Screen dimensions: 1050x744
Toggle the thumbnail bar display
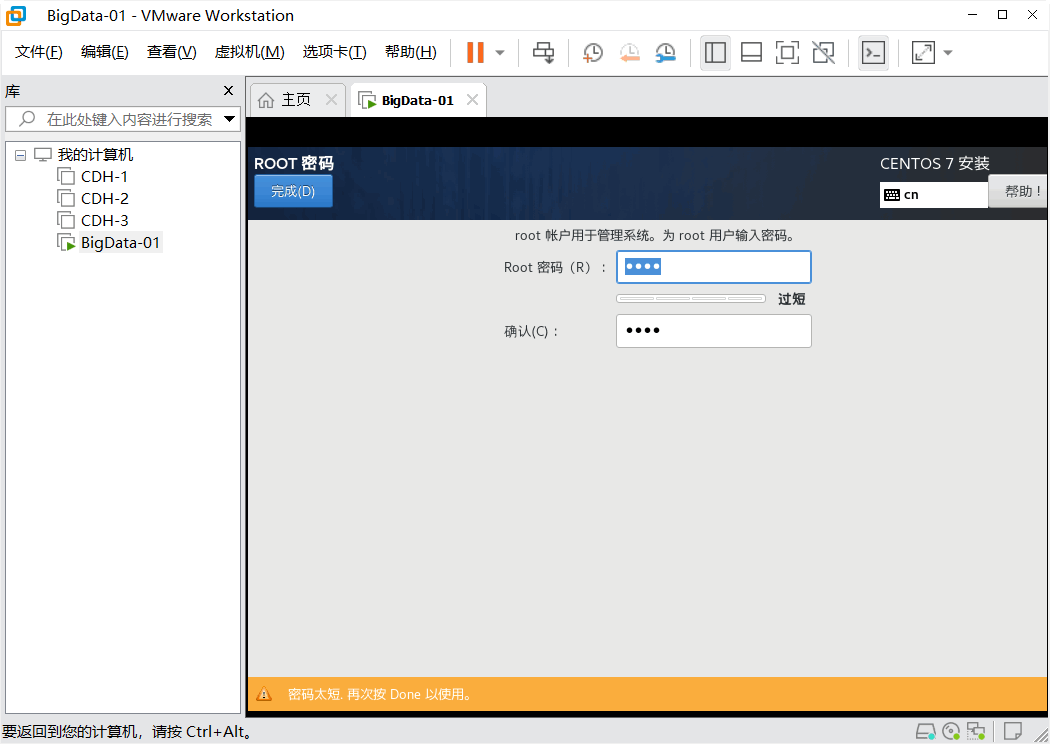pyautogui.click(x=751, y=52)
